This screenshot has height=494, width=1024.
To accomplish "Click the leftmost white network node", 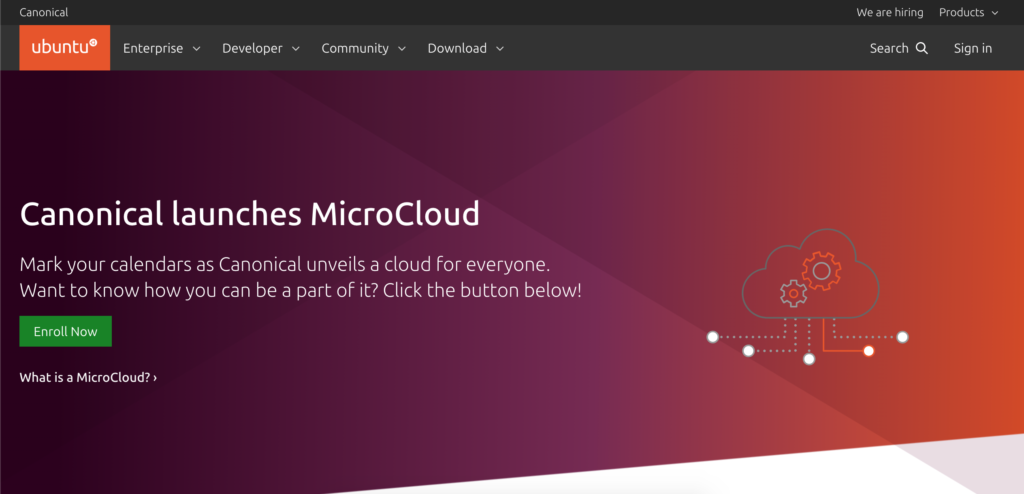I will click(713, 337).
